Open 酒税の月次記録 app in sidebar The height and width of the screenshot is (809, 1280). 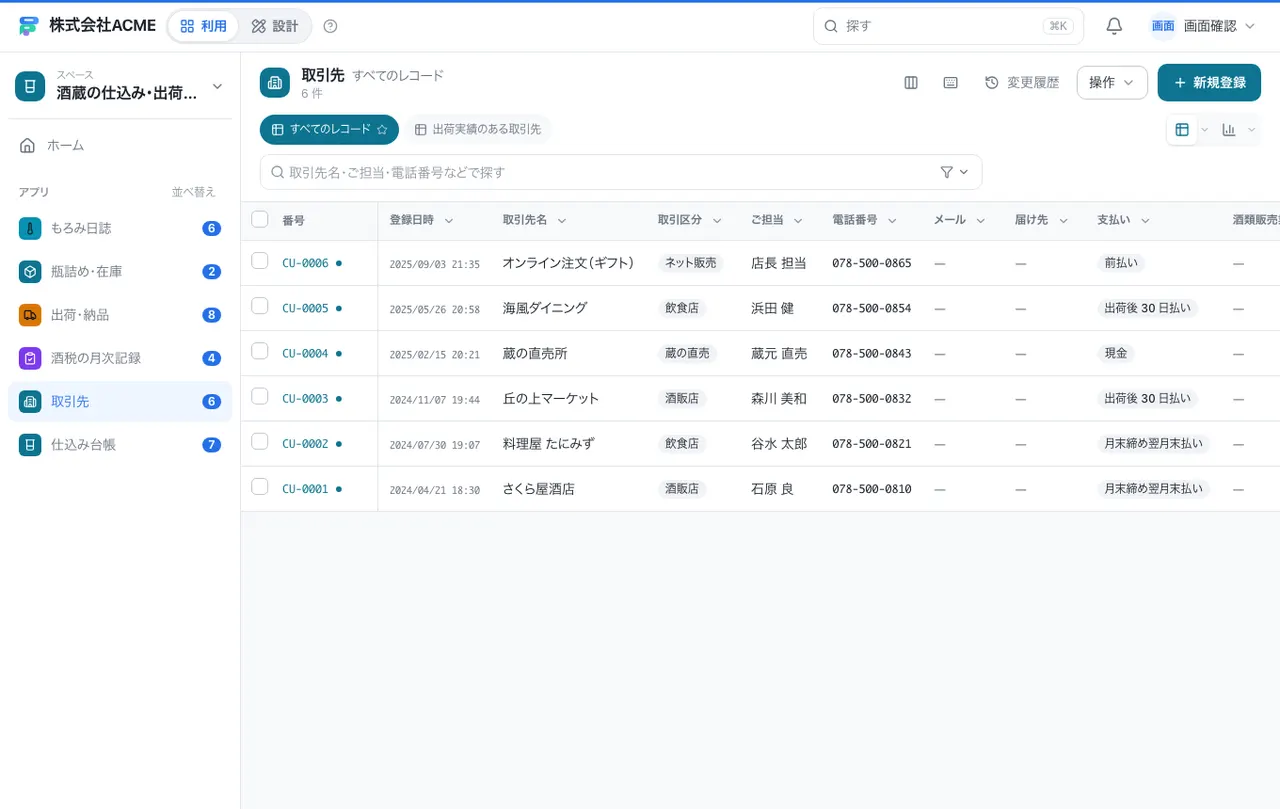coord(120,358)
